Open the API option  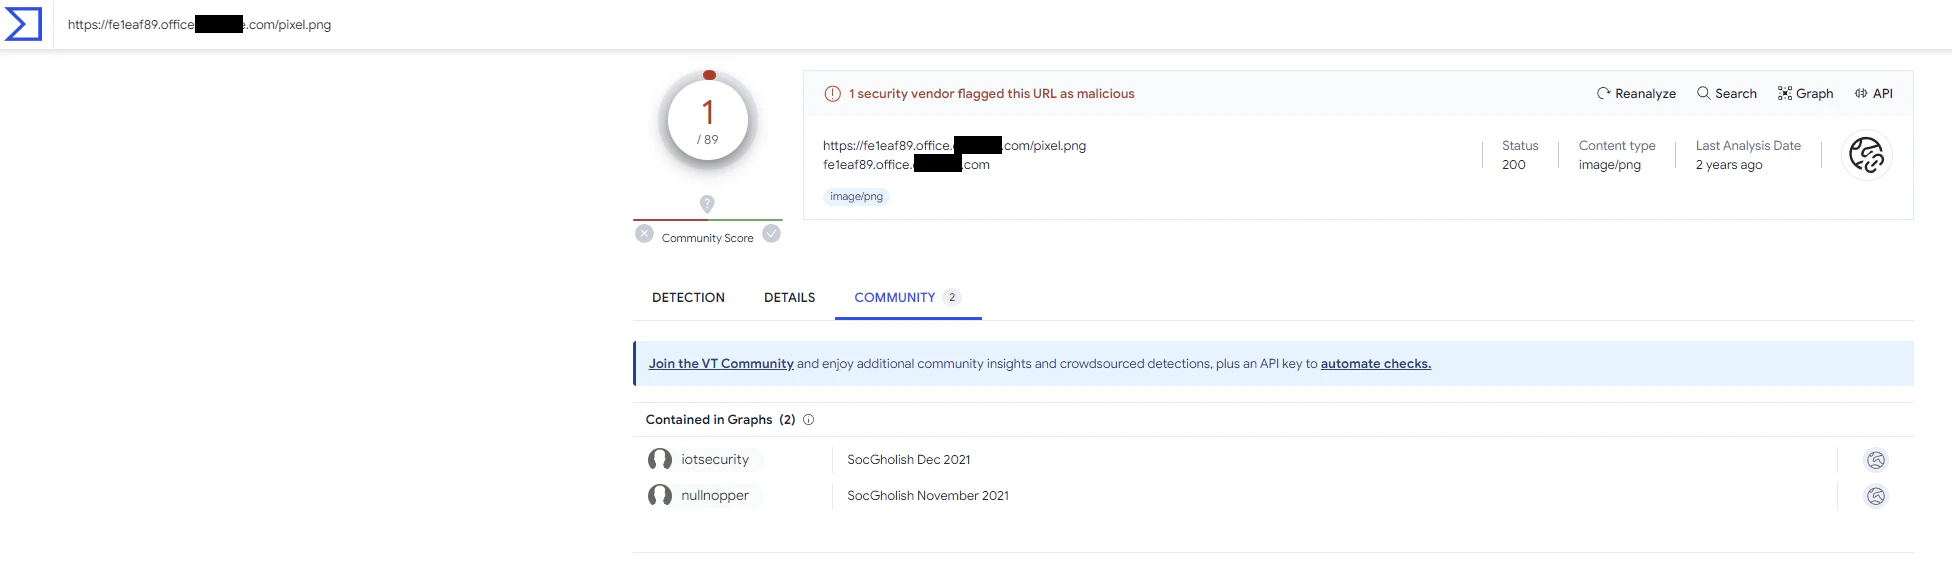tap(1874, 93)
